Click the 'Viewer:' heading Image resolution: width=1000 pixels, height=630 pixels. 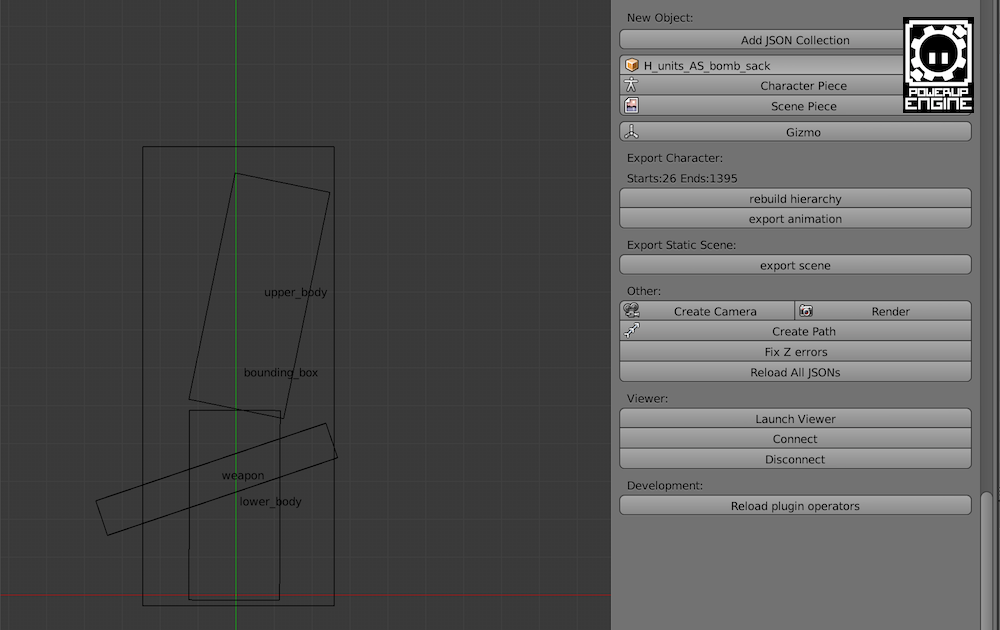click(x=647, y=398)
